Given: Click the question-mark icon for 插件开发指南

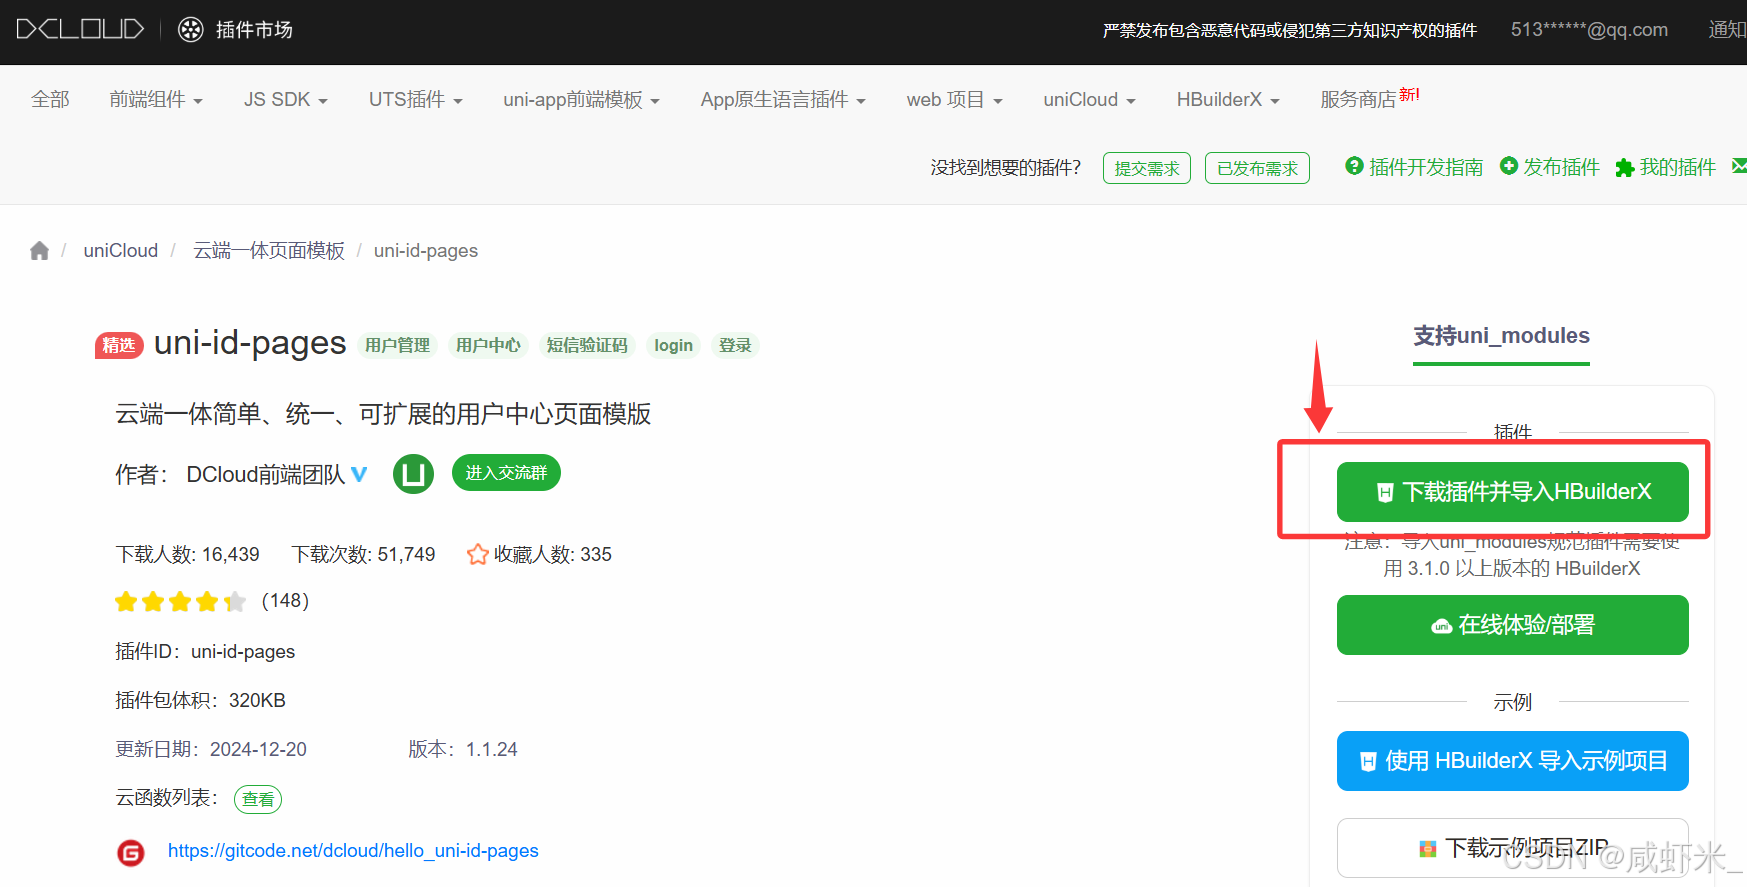Looking at the screenshot, I should 1354,166.
